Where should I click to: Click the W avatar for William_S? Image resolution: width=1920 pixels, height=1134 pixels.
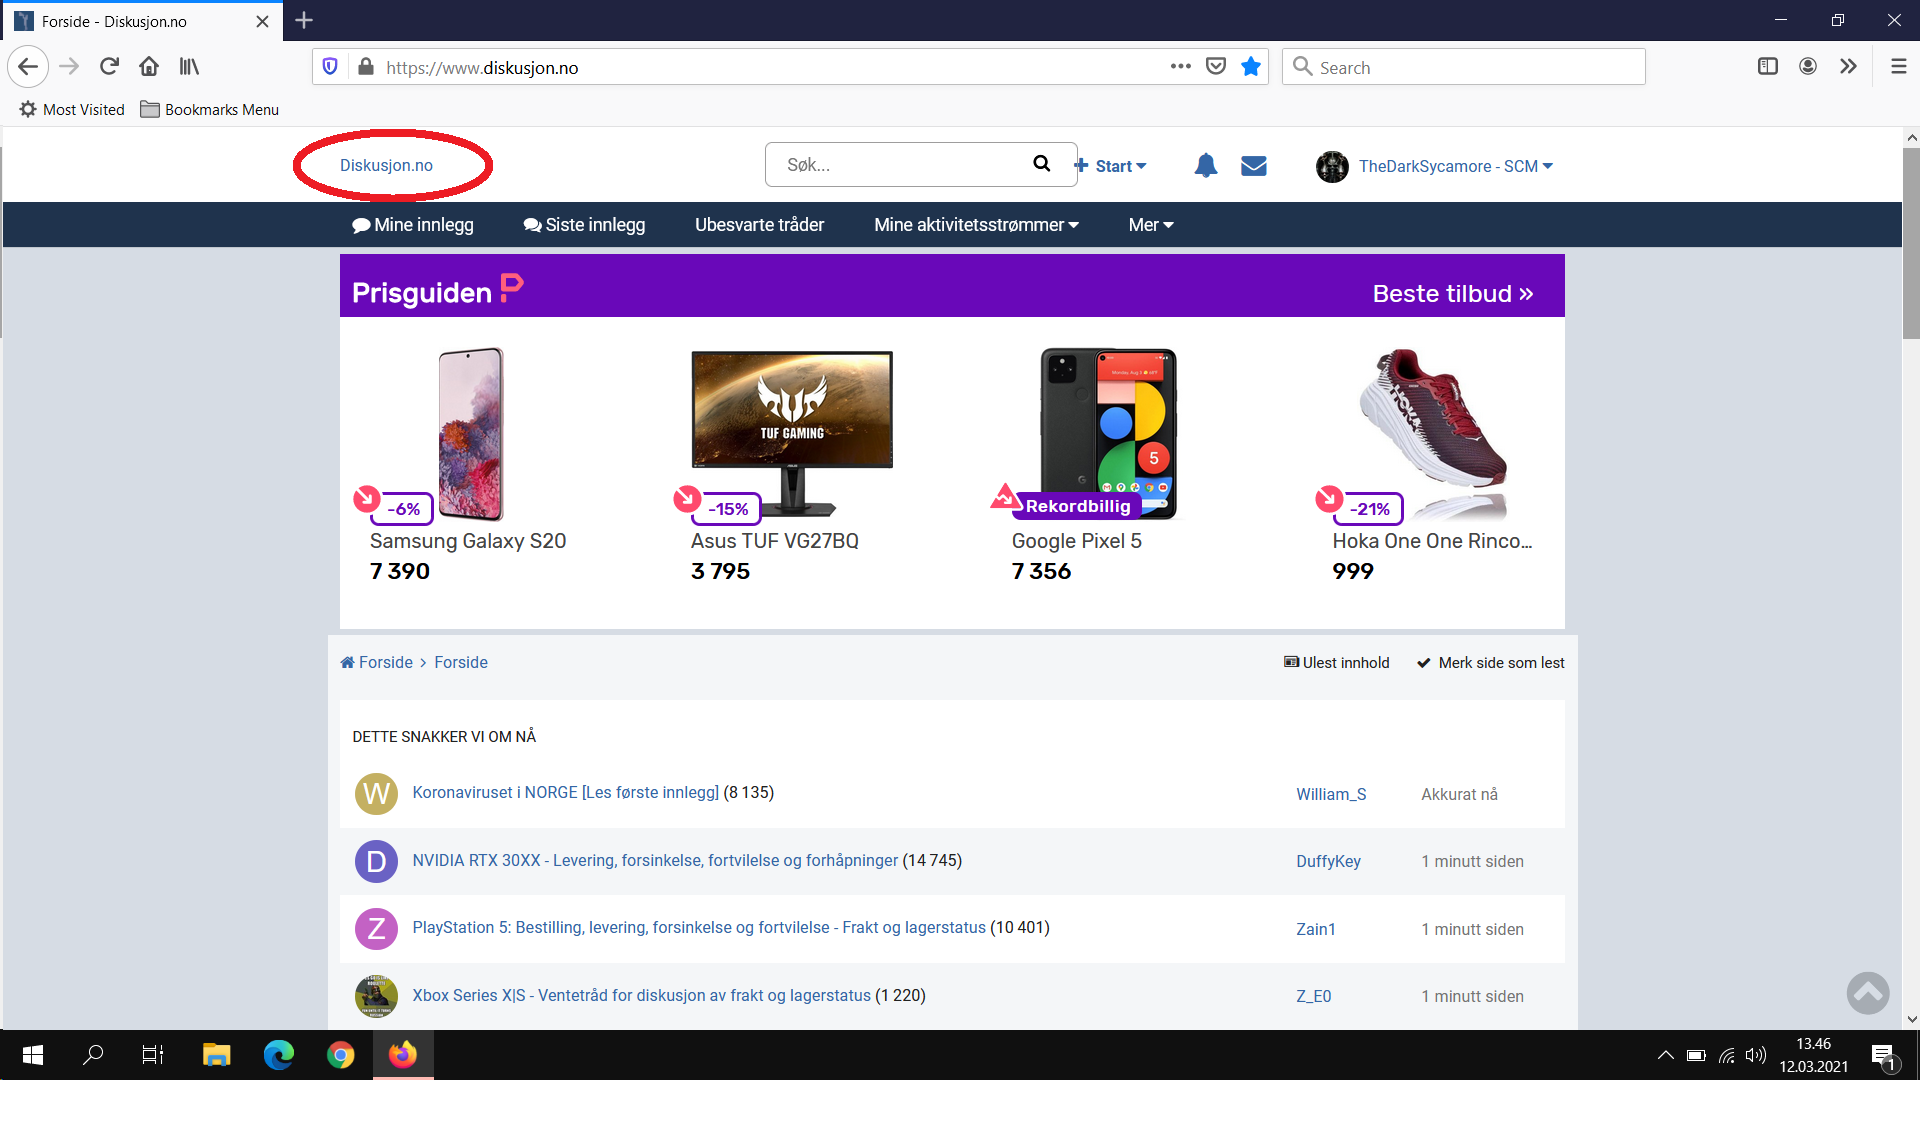click(x=376, y=793)
